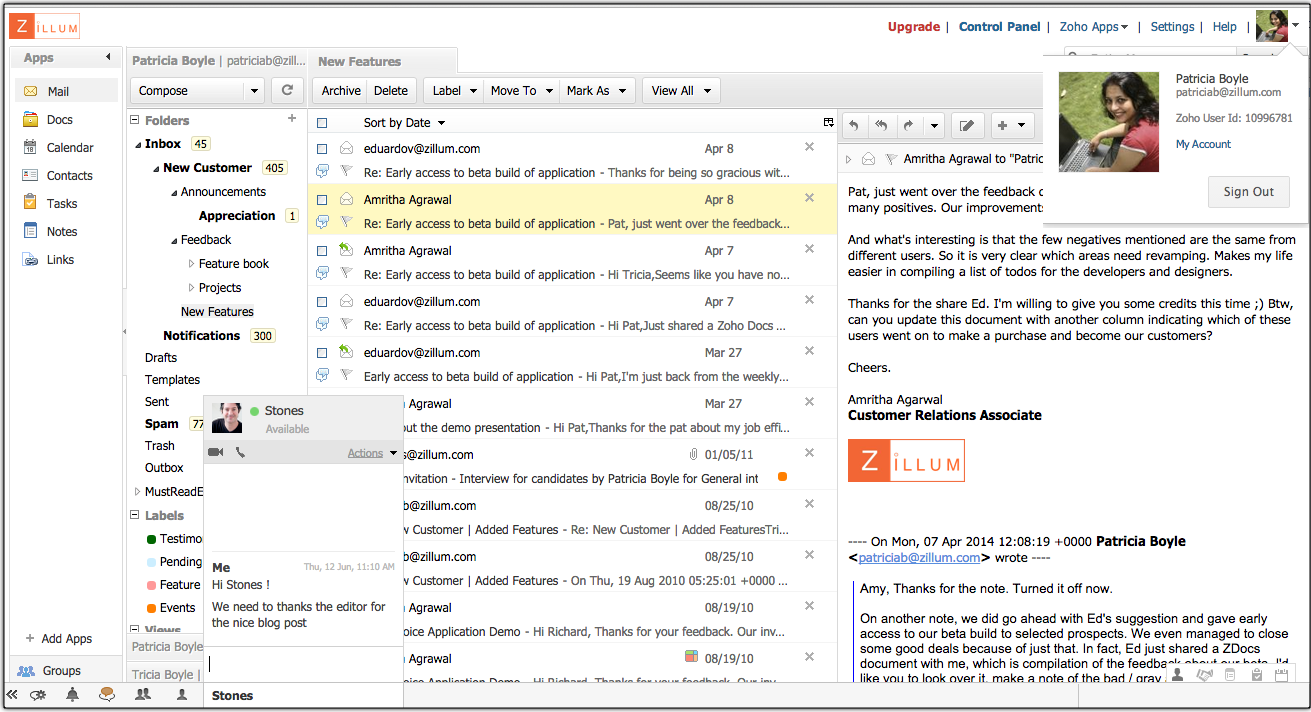Click the edit pencil icon in reading pane toolbar
Image resolution: width=1311 pixels, height=712 pixels.
pos(966,125)
